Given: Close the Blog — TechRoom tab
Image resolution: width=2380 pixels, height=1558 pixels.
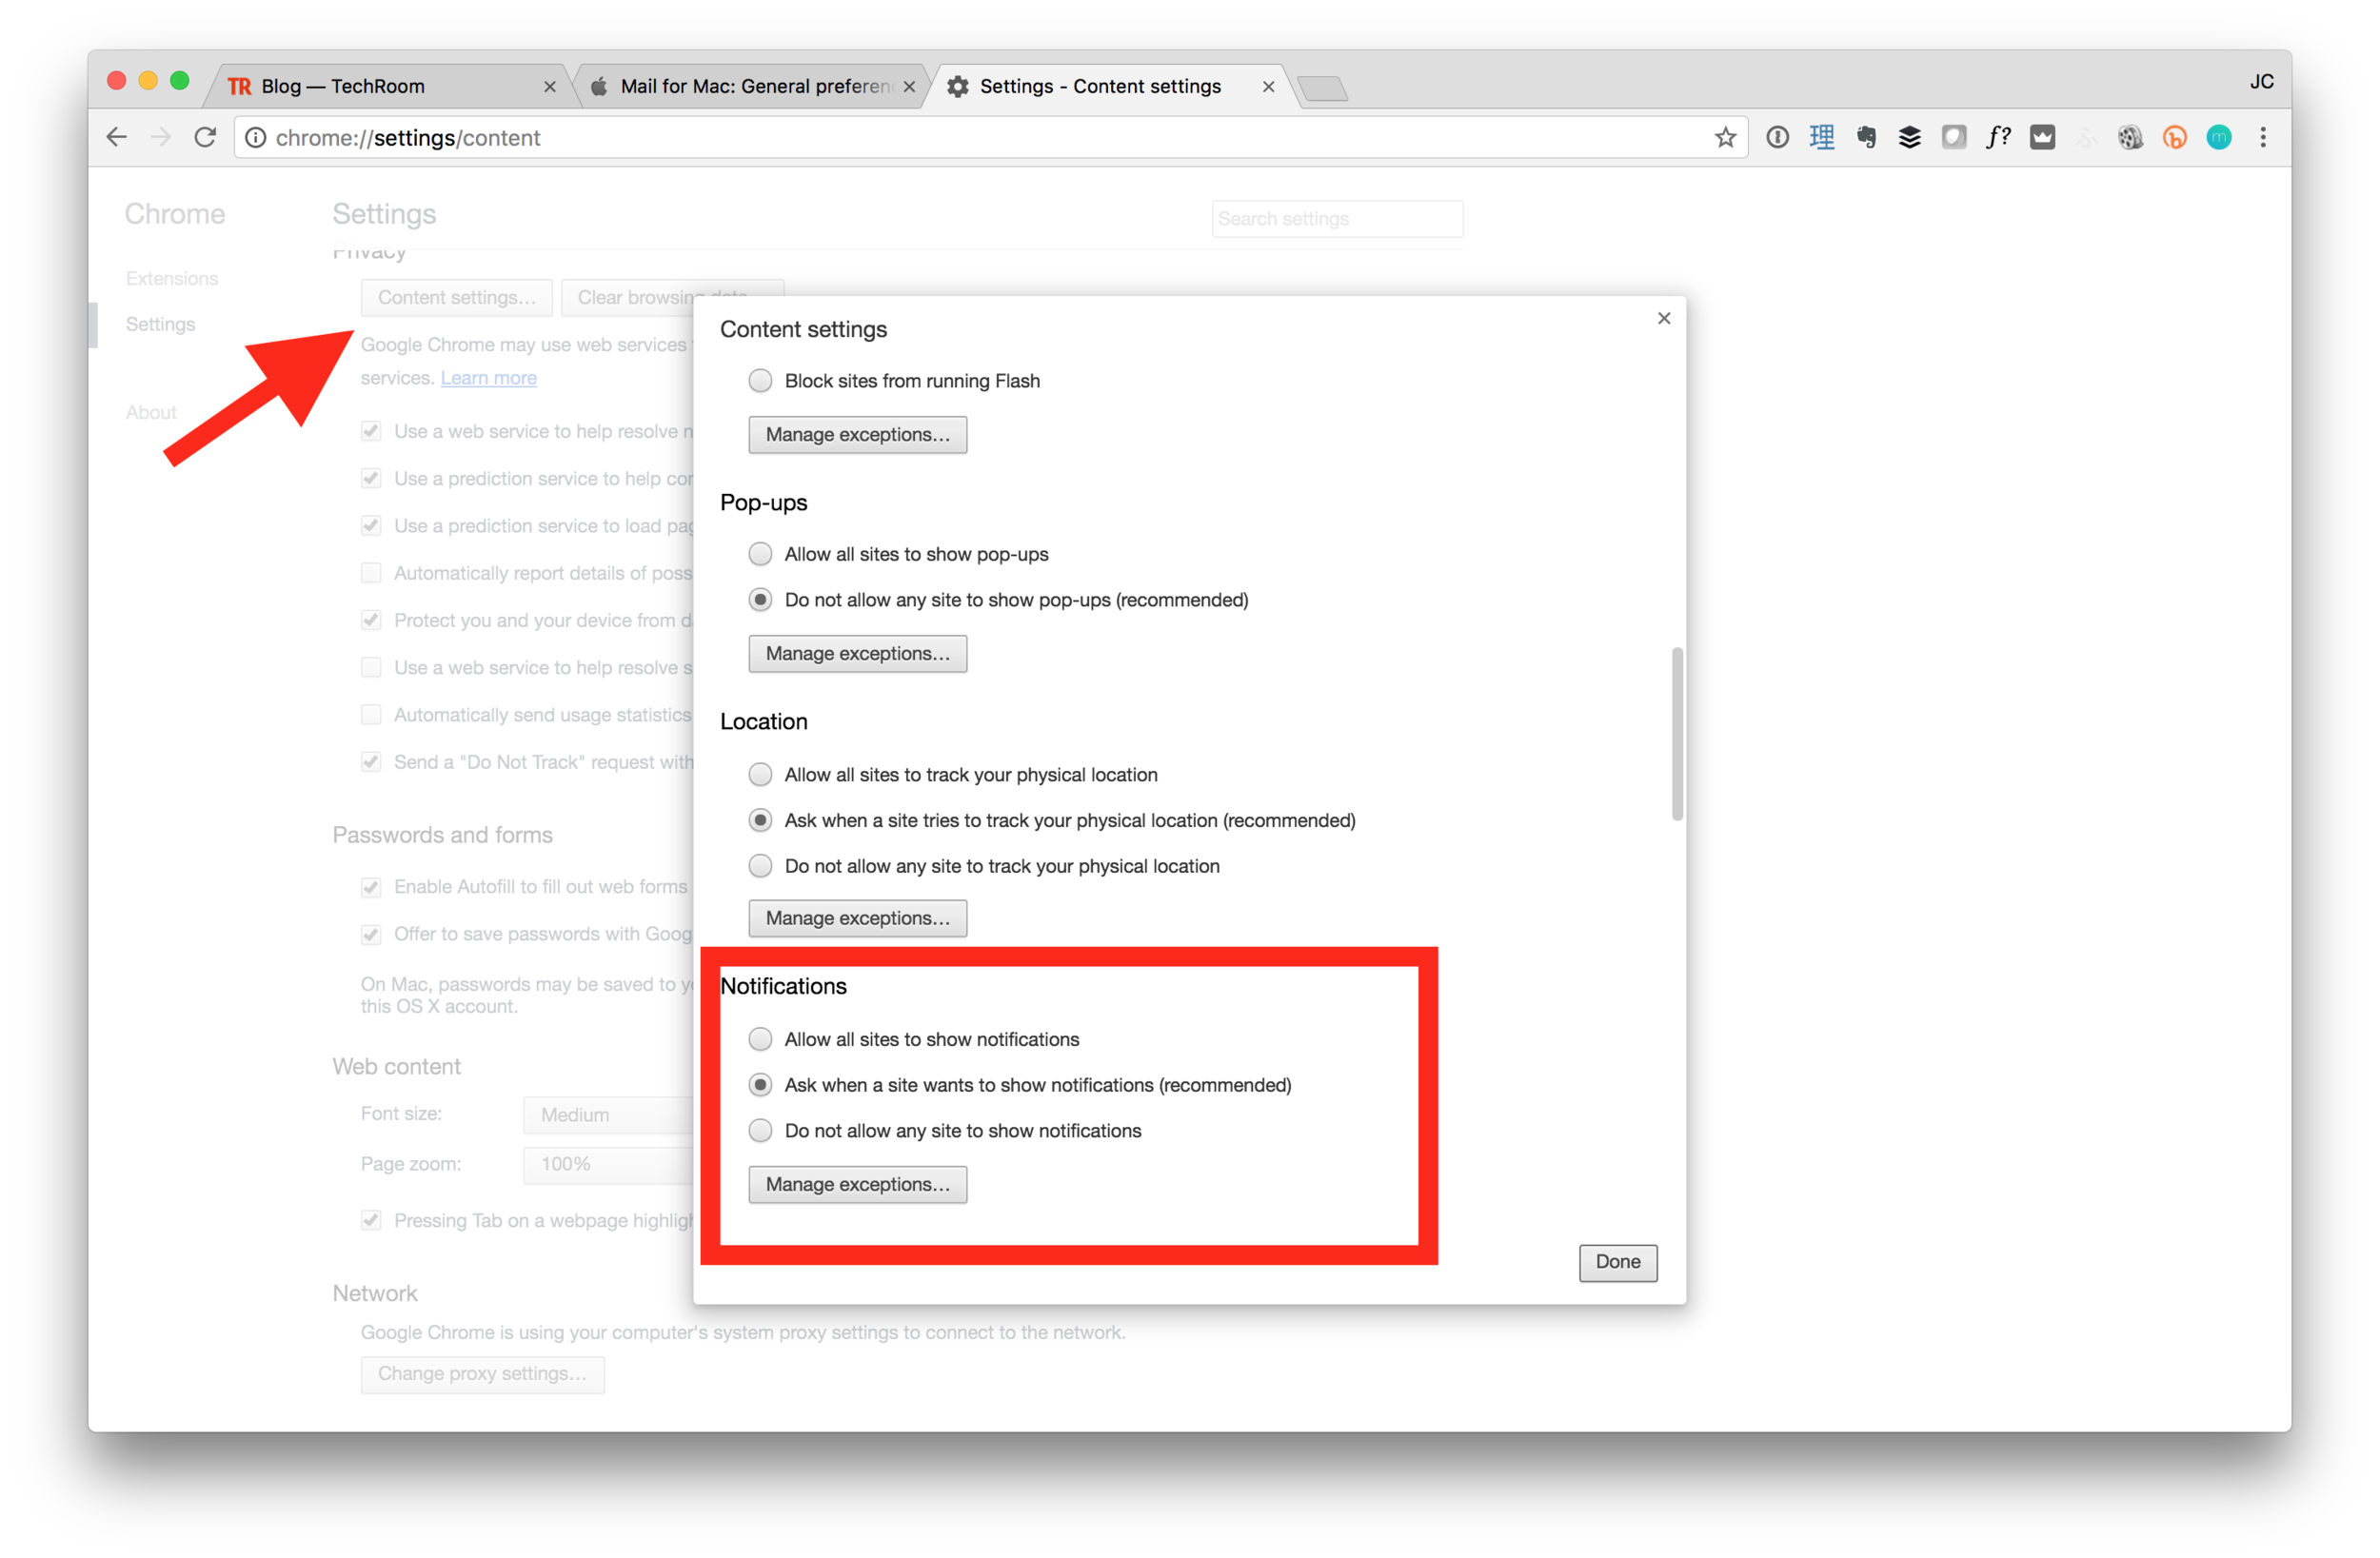Looking at the screenshot, I should coord(549,87).
